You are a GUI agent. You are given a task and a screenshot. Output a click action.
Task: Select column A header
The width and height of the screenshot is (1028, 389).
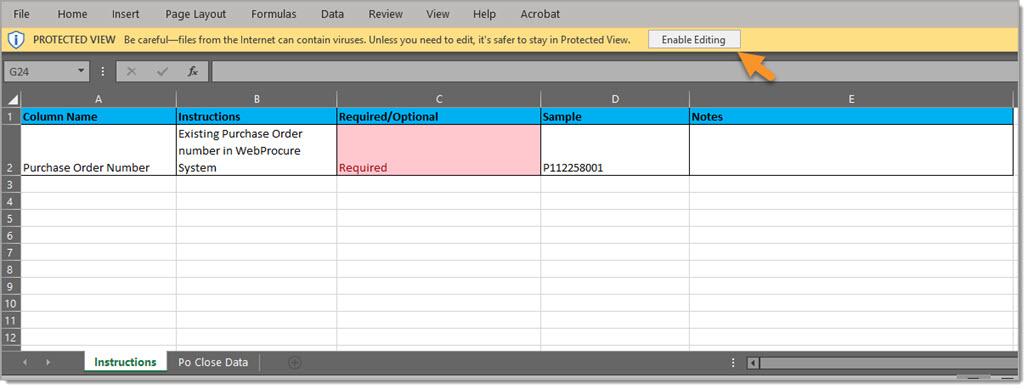pyautogui.click(x=98, y=99)
